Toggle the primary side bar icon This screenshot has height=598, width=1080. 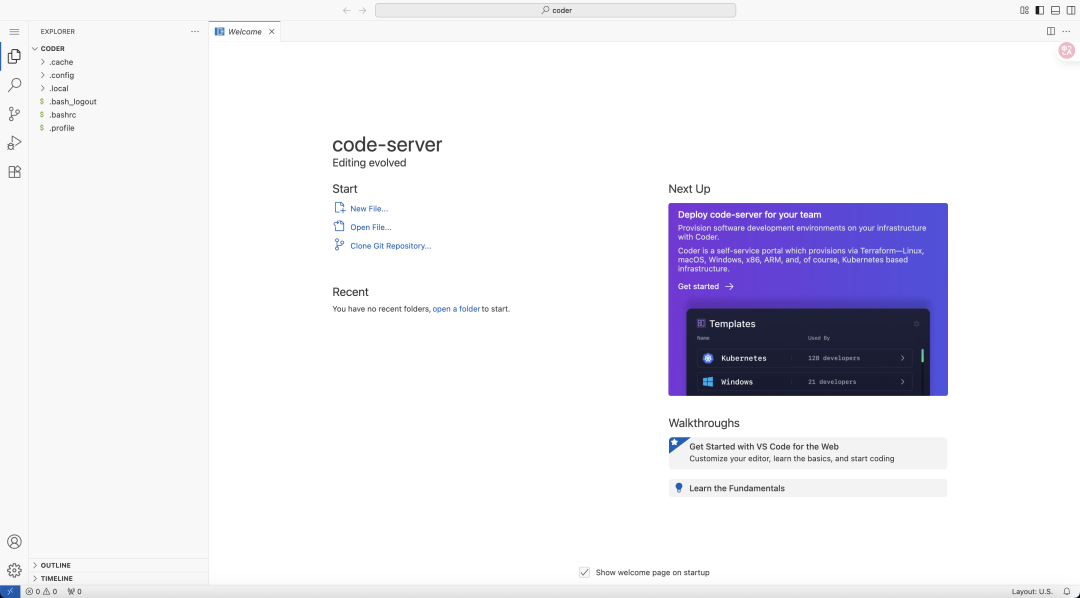(x=1039, y=10)
